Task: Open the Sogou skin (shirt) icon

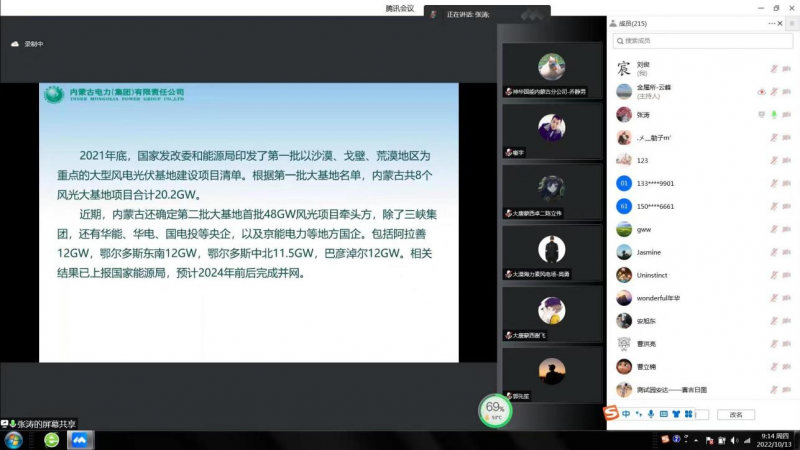Action: [676, 414]
